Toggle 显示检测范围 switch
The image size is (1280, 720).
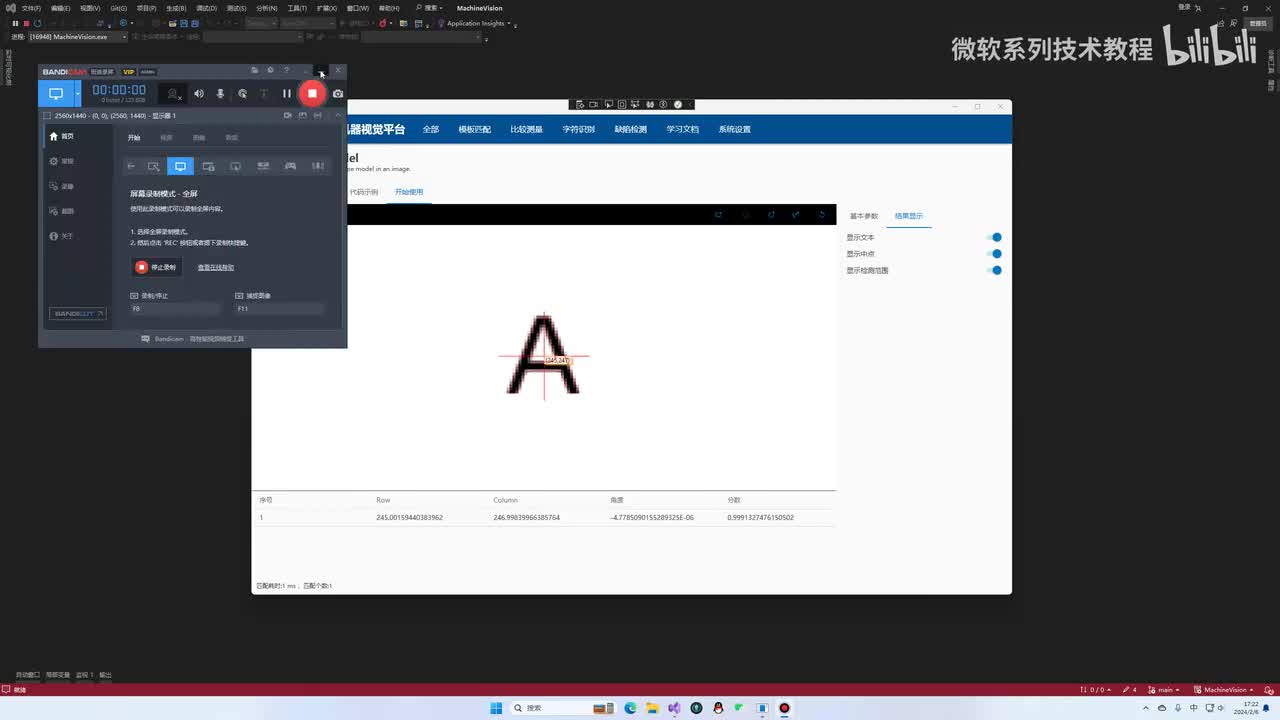[993, 270]
